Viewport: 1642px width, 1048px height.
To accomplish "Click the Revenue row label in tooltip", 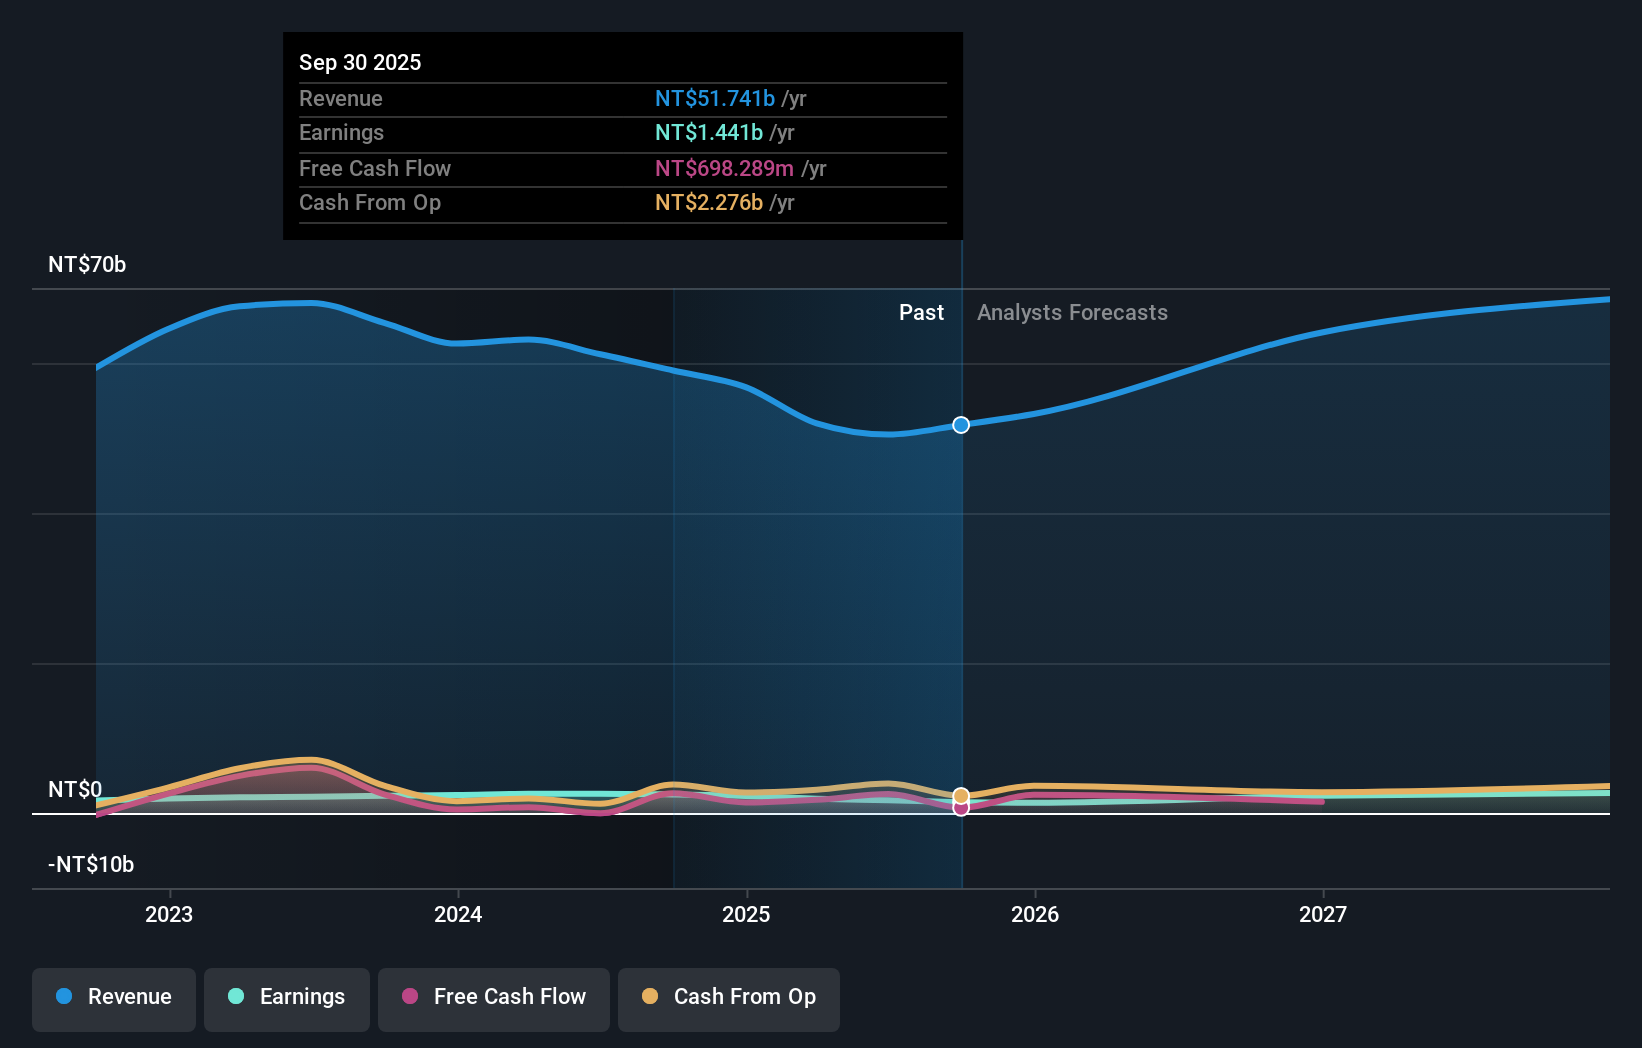I will coord(341,98).
